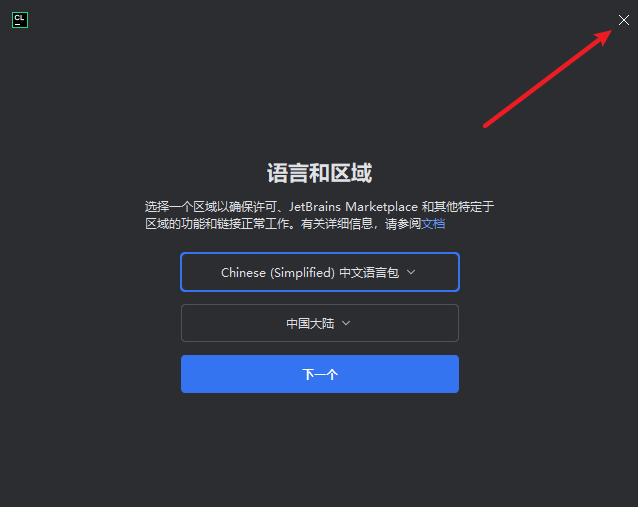Open the Chinese (Simplified) language dropdown

[320, 272]
